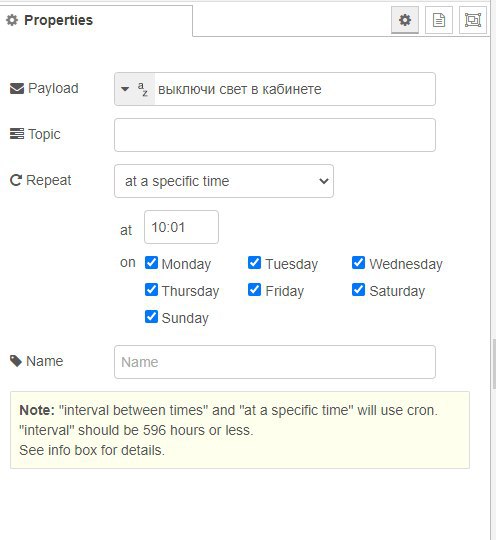Click the string type a-z icon in Payload

point(143,89)
